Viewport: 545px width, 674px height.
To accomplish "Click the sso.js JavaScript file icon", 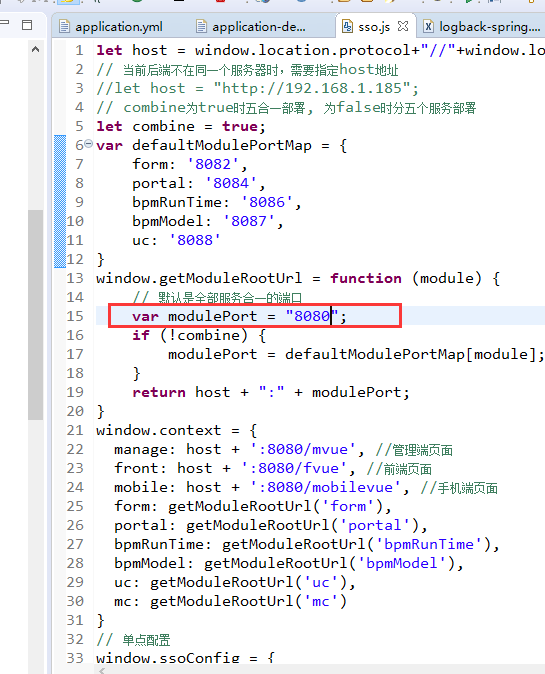I will [x=347, y=27].
